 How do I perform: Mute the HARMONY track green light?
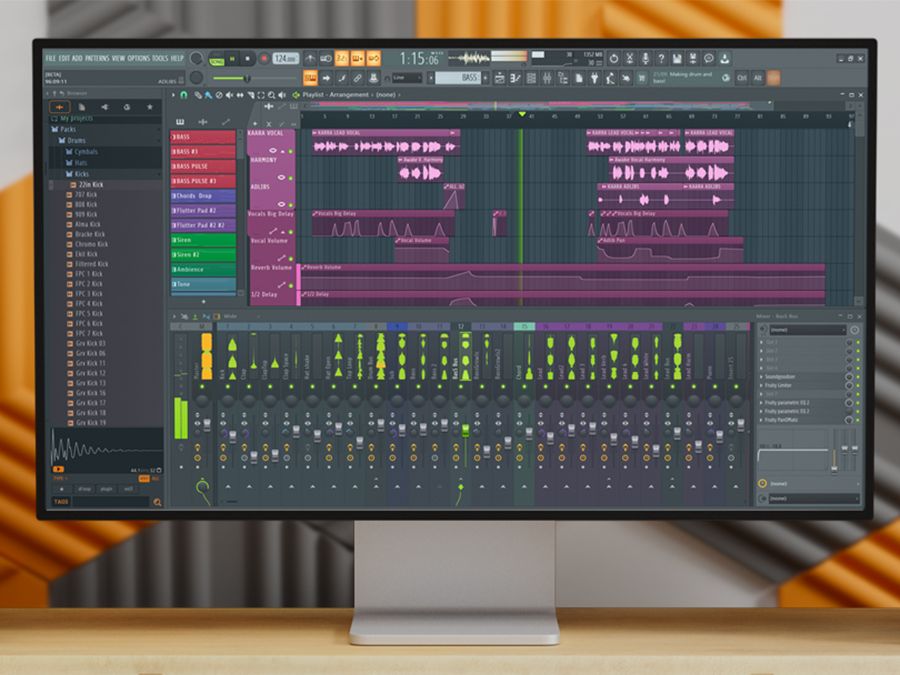[290, 178]
